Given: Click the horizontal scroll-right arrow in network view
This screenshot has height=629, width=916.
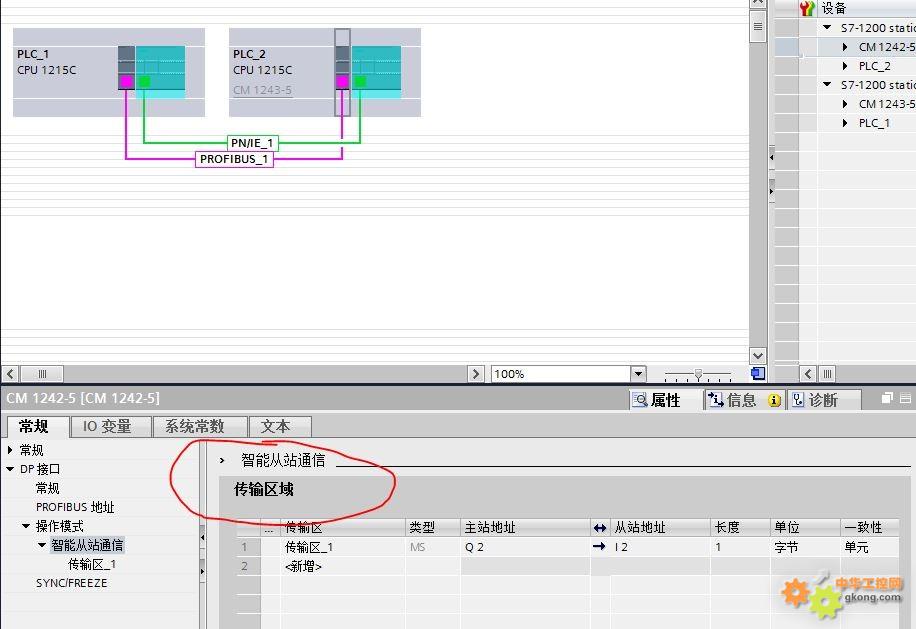Looking at the screenshot, I should tap(476, 373).
